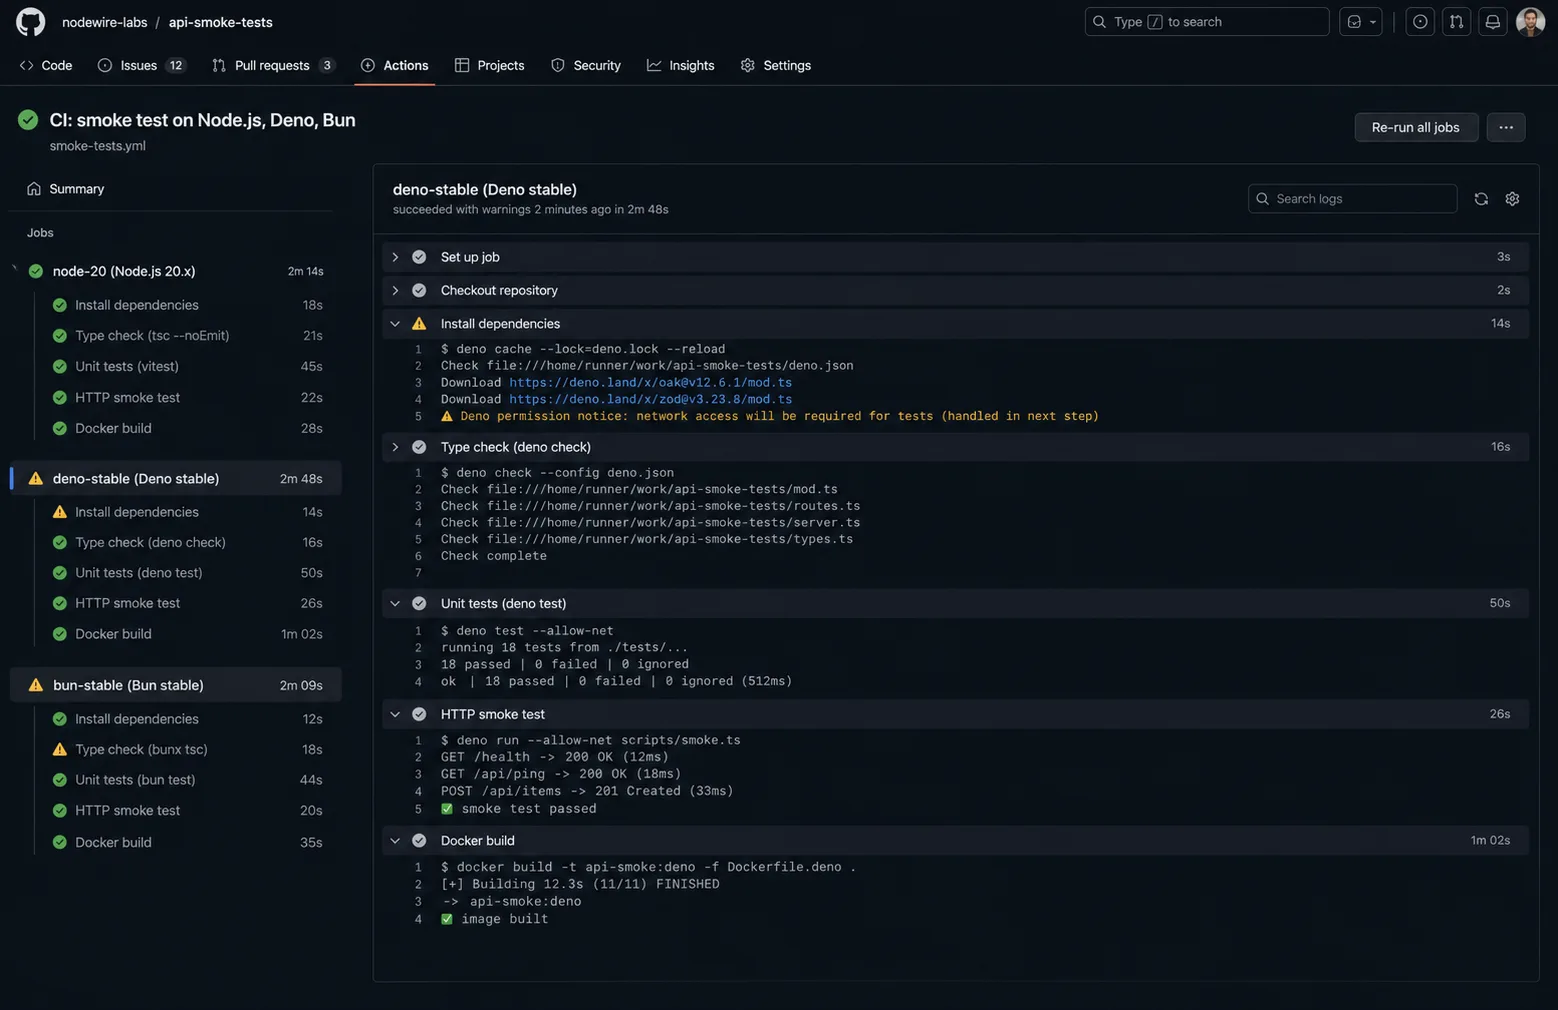The height and width of the screenshot is (1010, 1558).
Task: Collapse the node-20 job tree arrow
Action: point(14,268)
